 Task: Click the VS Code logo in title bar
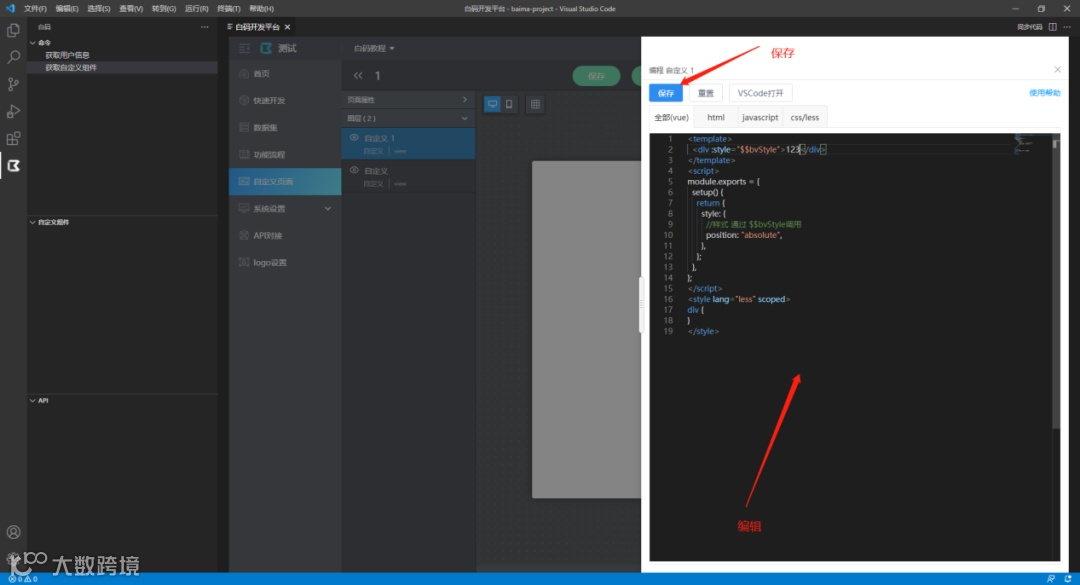(x=10, y=8)
